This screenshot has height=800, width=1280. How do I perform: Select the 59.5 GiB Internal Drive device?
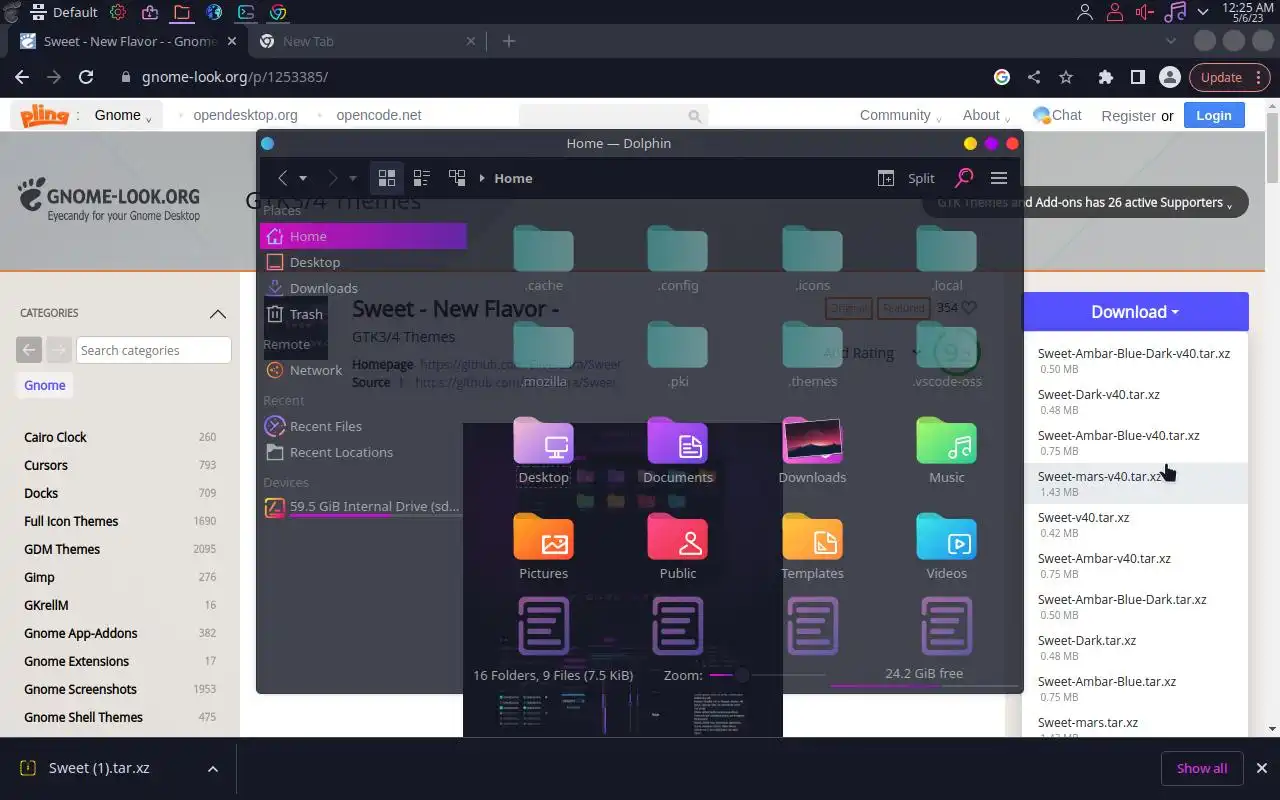coord(363,507)
